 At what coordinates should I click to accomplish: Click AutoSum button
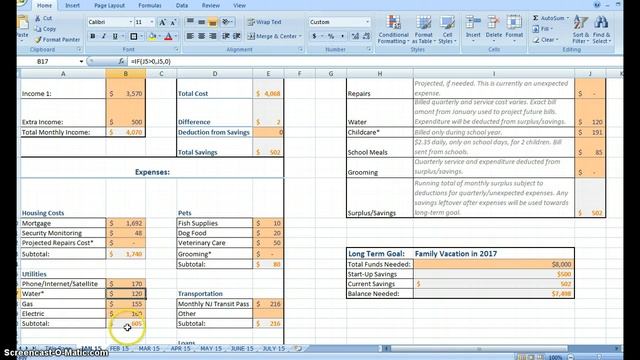(550, 18)
